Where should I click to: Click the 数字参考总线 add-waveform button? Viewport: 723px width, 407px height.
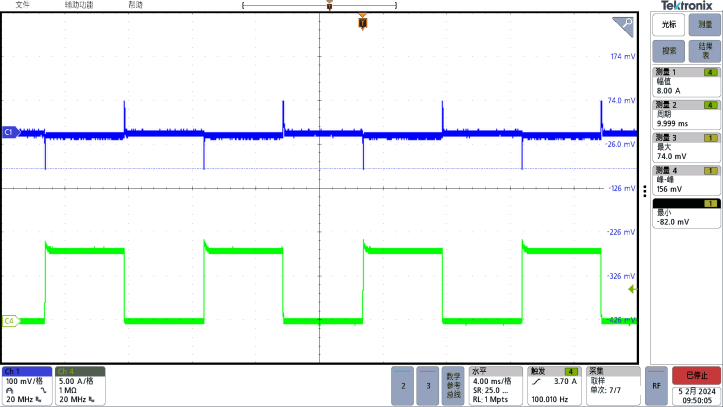(x=453, y=386)
